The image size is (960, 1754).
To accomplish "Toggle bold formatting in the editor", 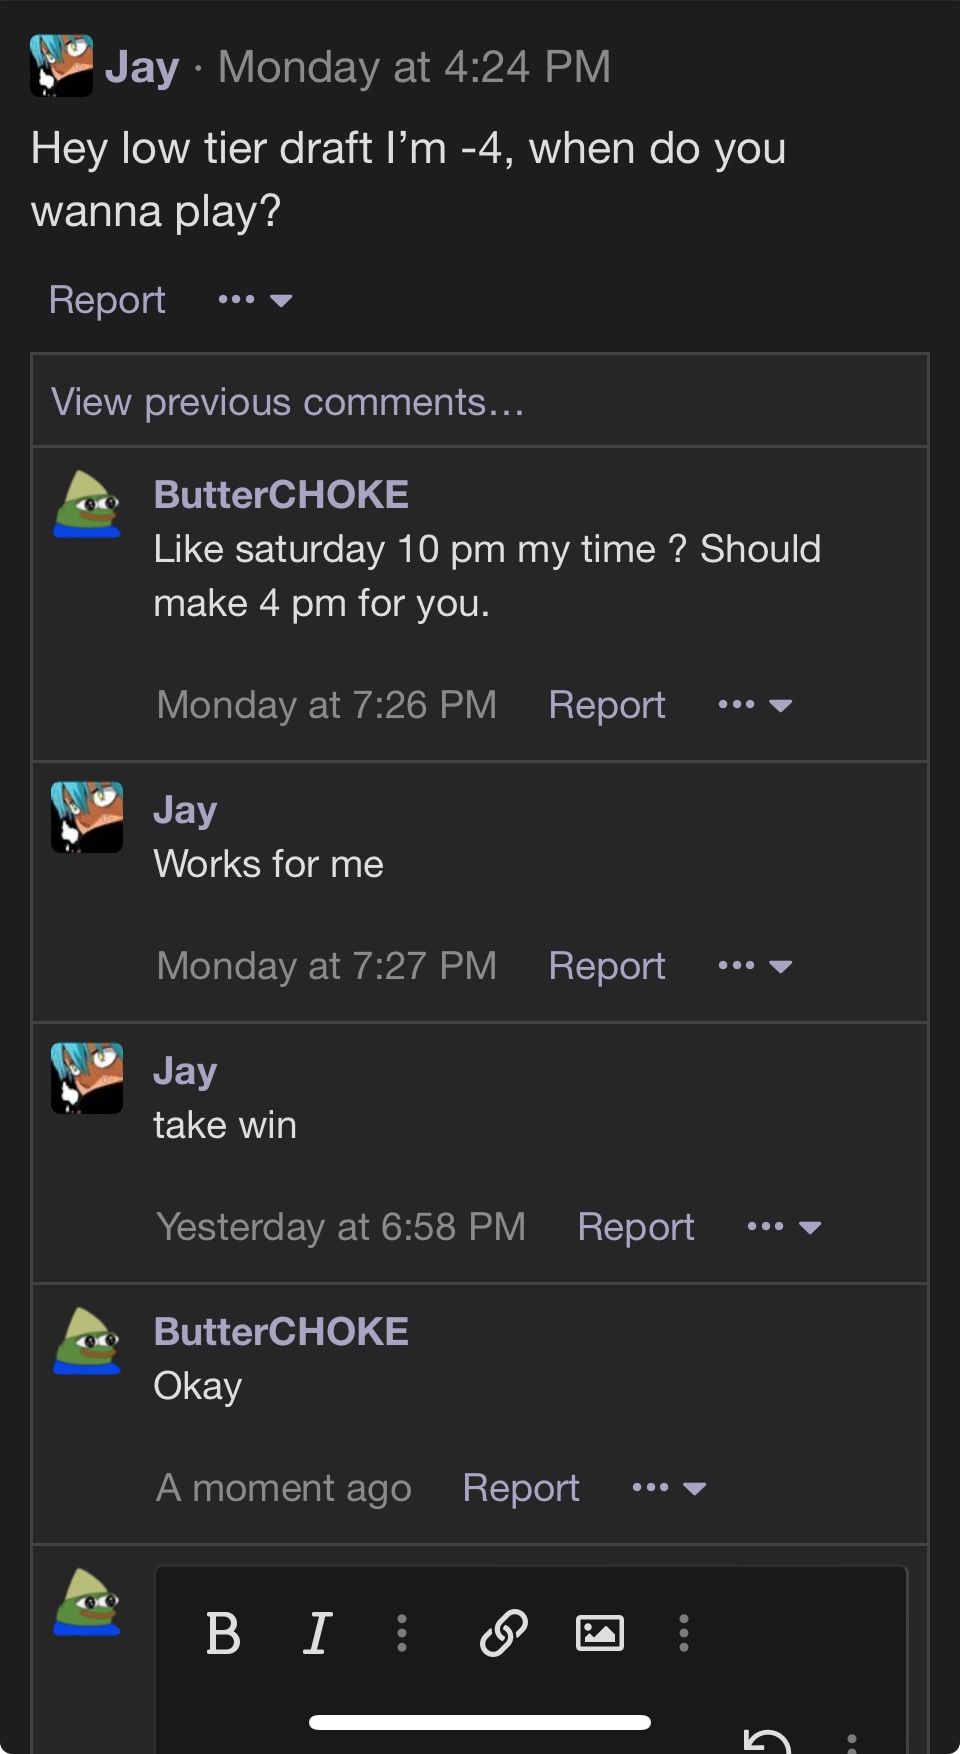I will pyautogui.click(x=223, y=1633).
